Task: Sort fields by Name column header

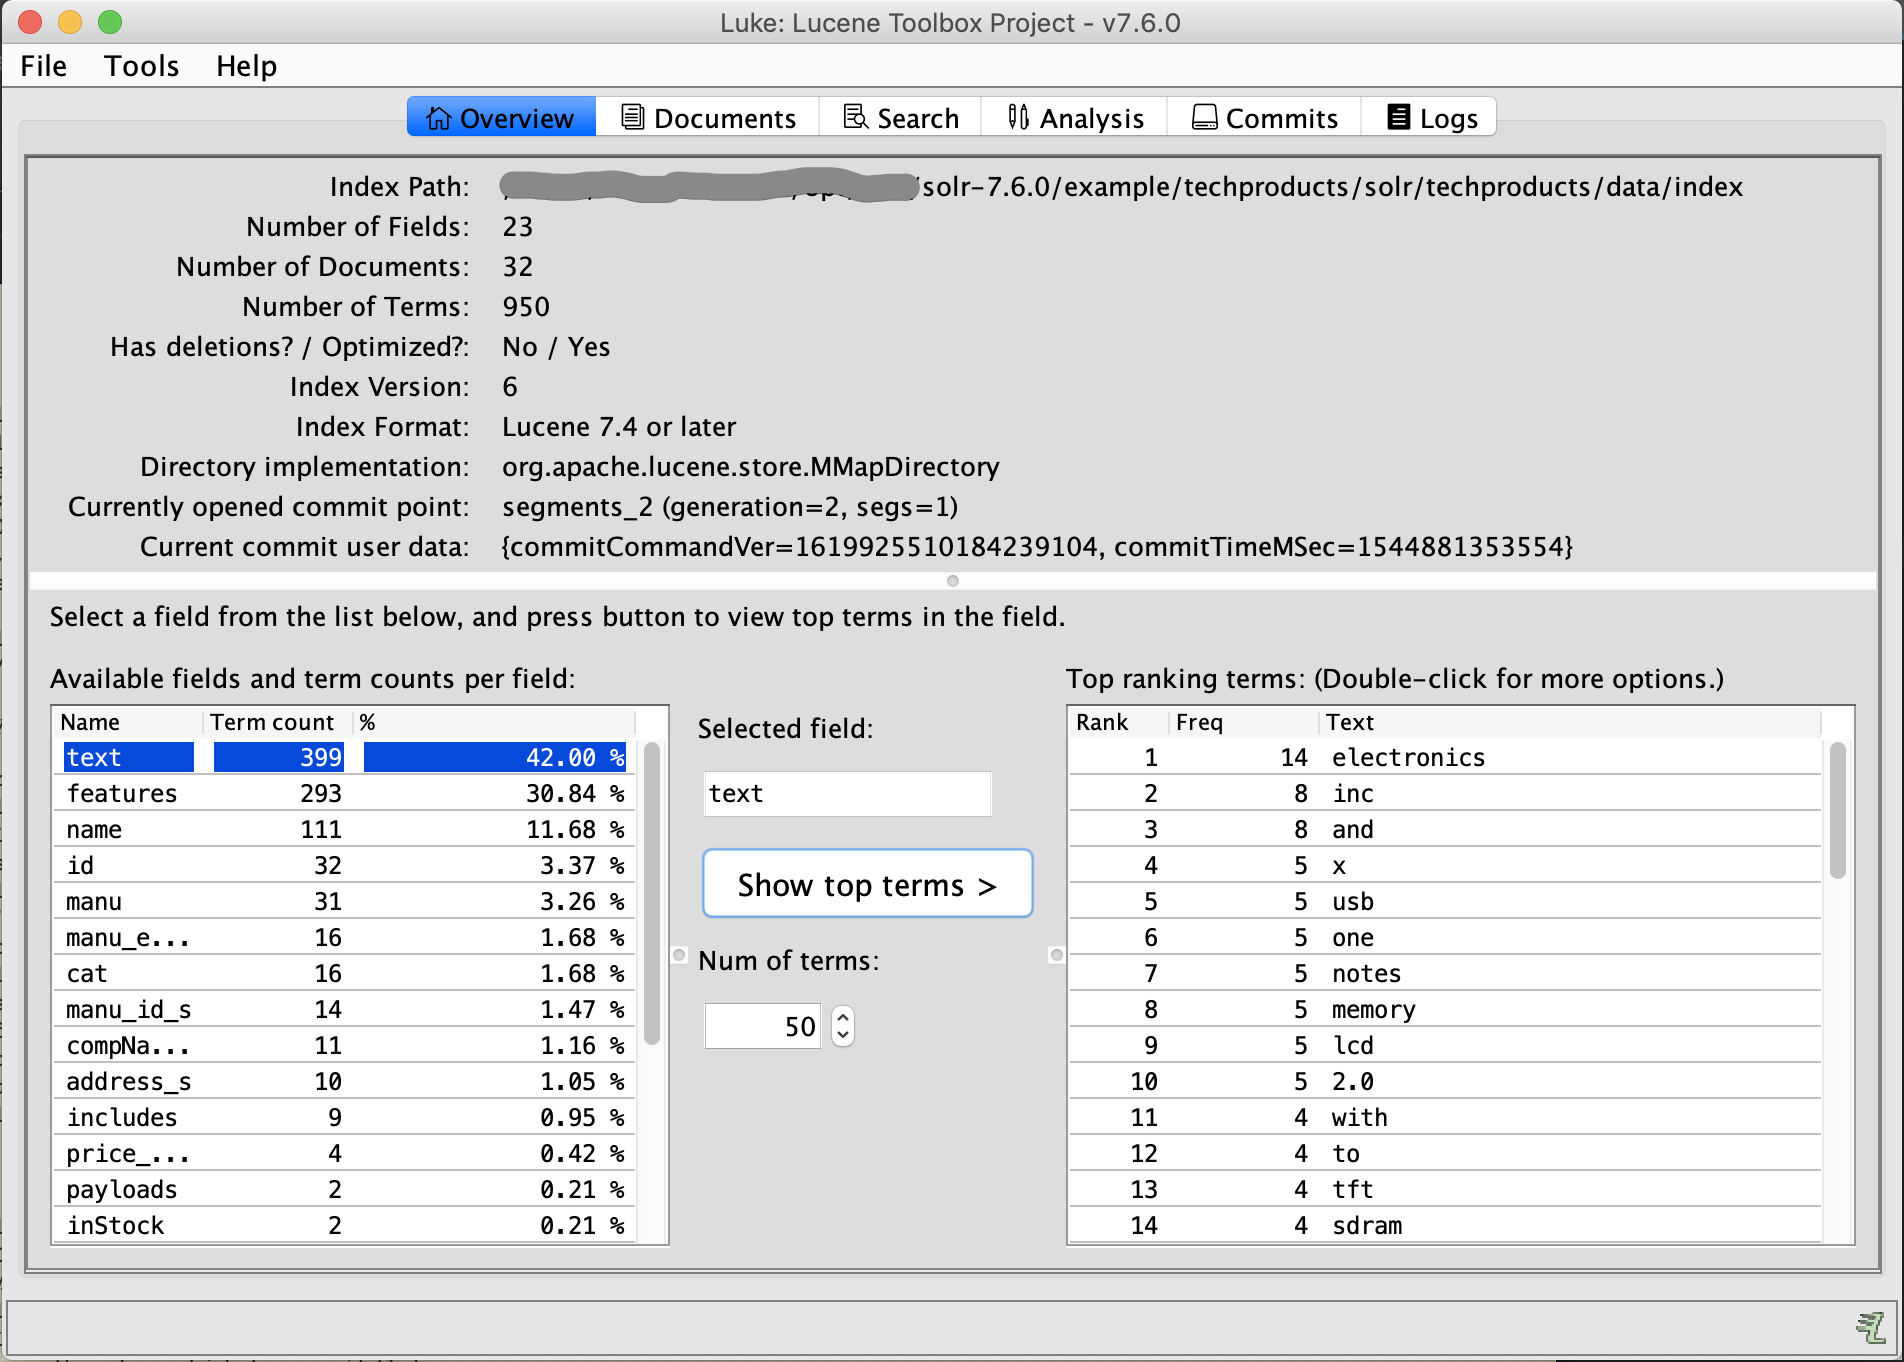Action: point(128,722)
